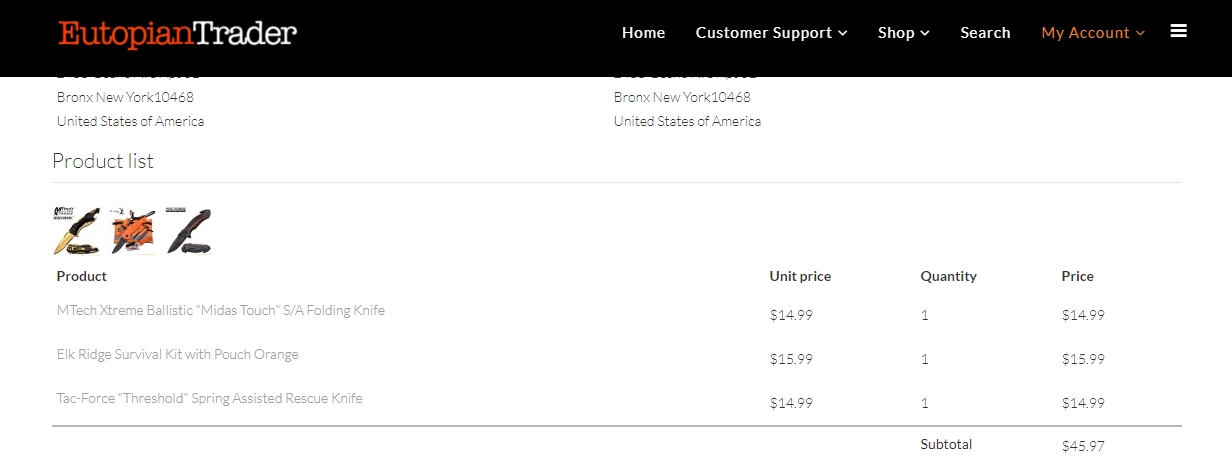This screenshot has height=462, width=1232.
Task: Open the Search menu item
Action: 985,33
